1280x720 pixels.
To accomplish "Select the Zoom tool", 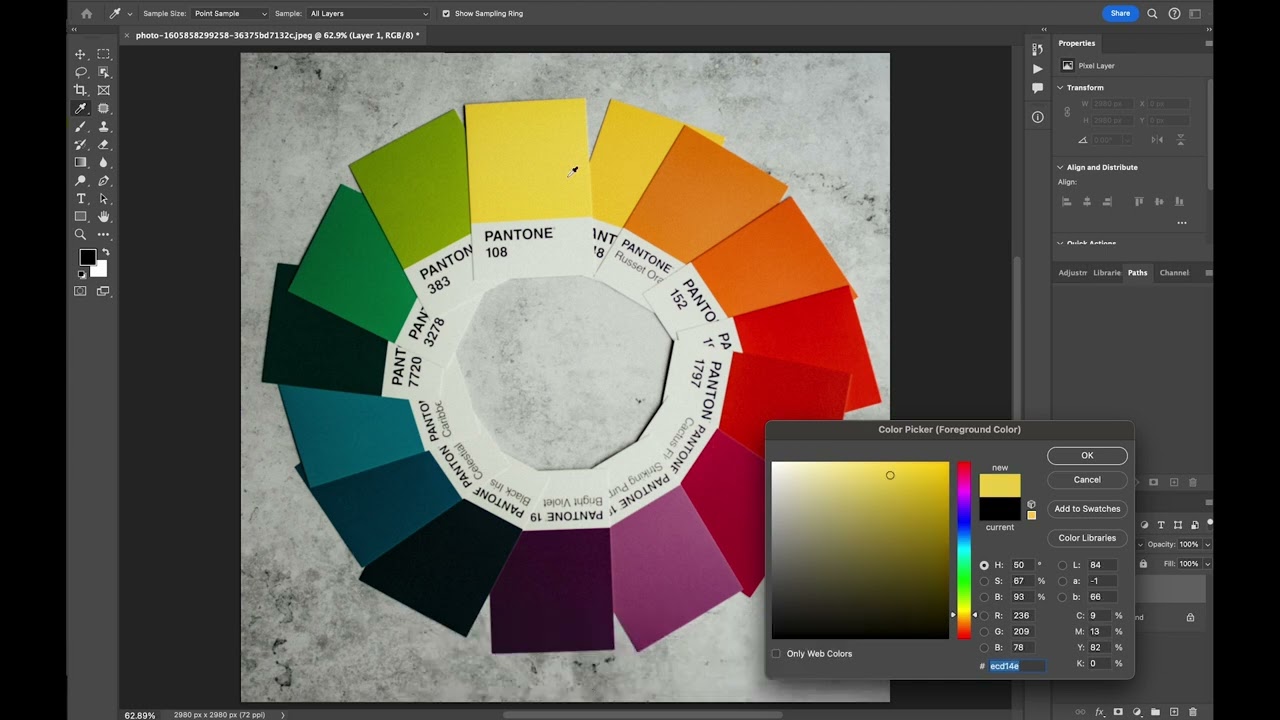I will coord(80,234).
